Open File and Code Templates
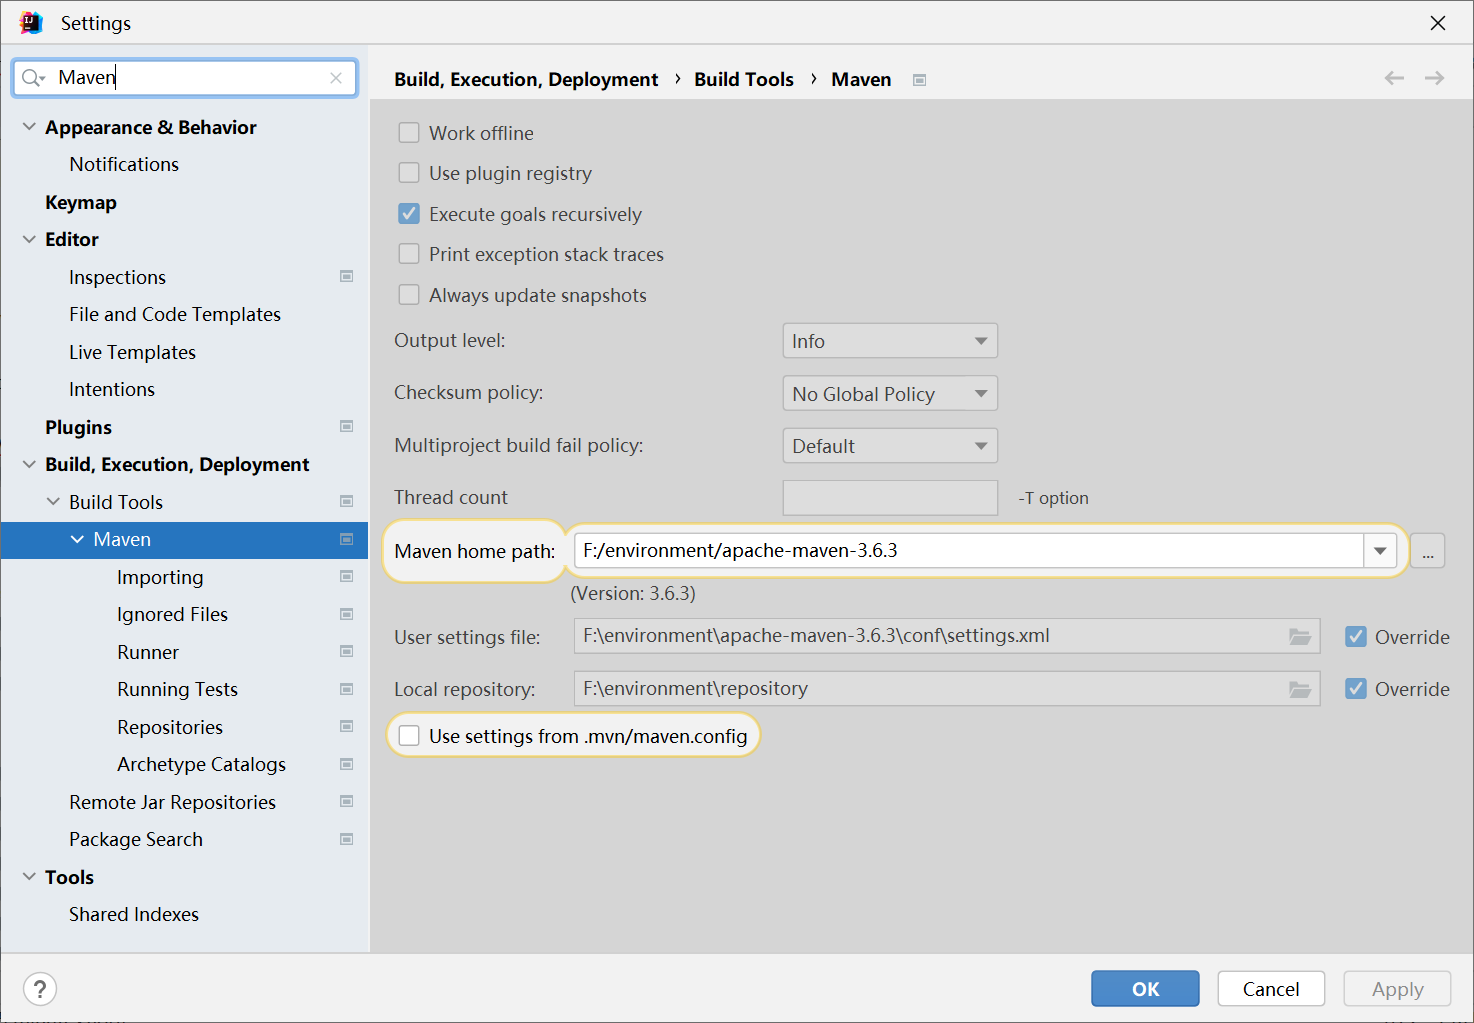Screen dimensions: 1474x1023 (x=175, y=314)
